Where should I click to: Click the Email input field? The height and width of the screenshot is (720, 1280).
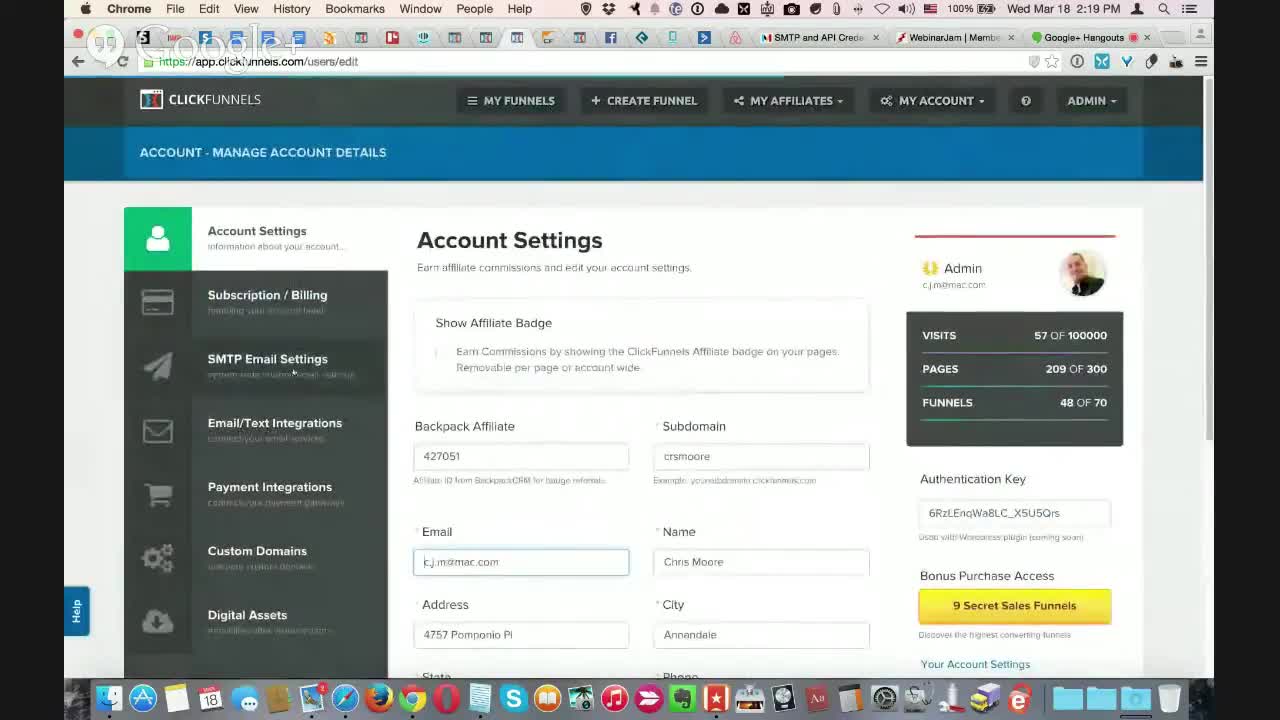521,562
